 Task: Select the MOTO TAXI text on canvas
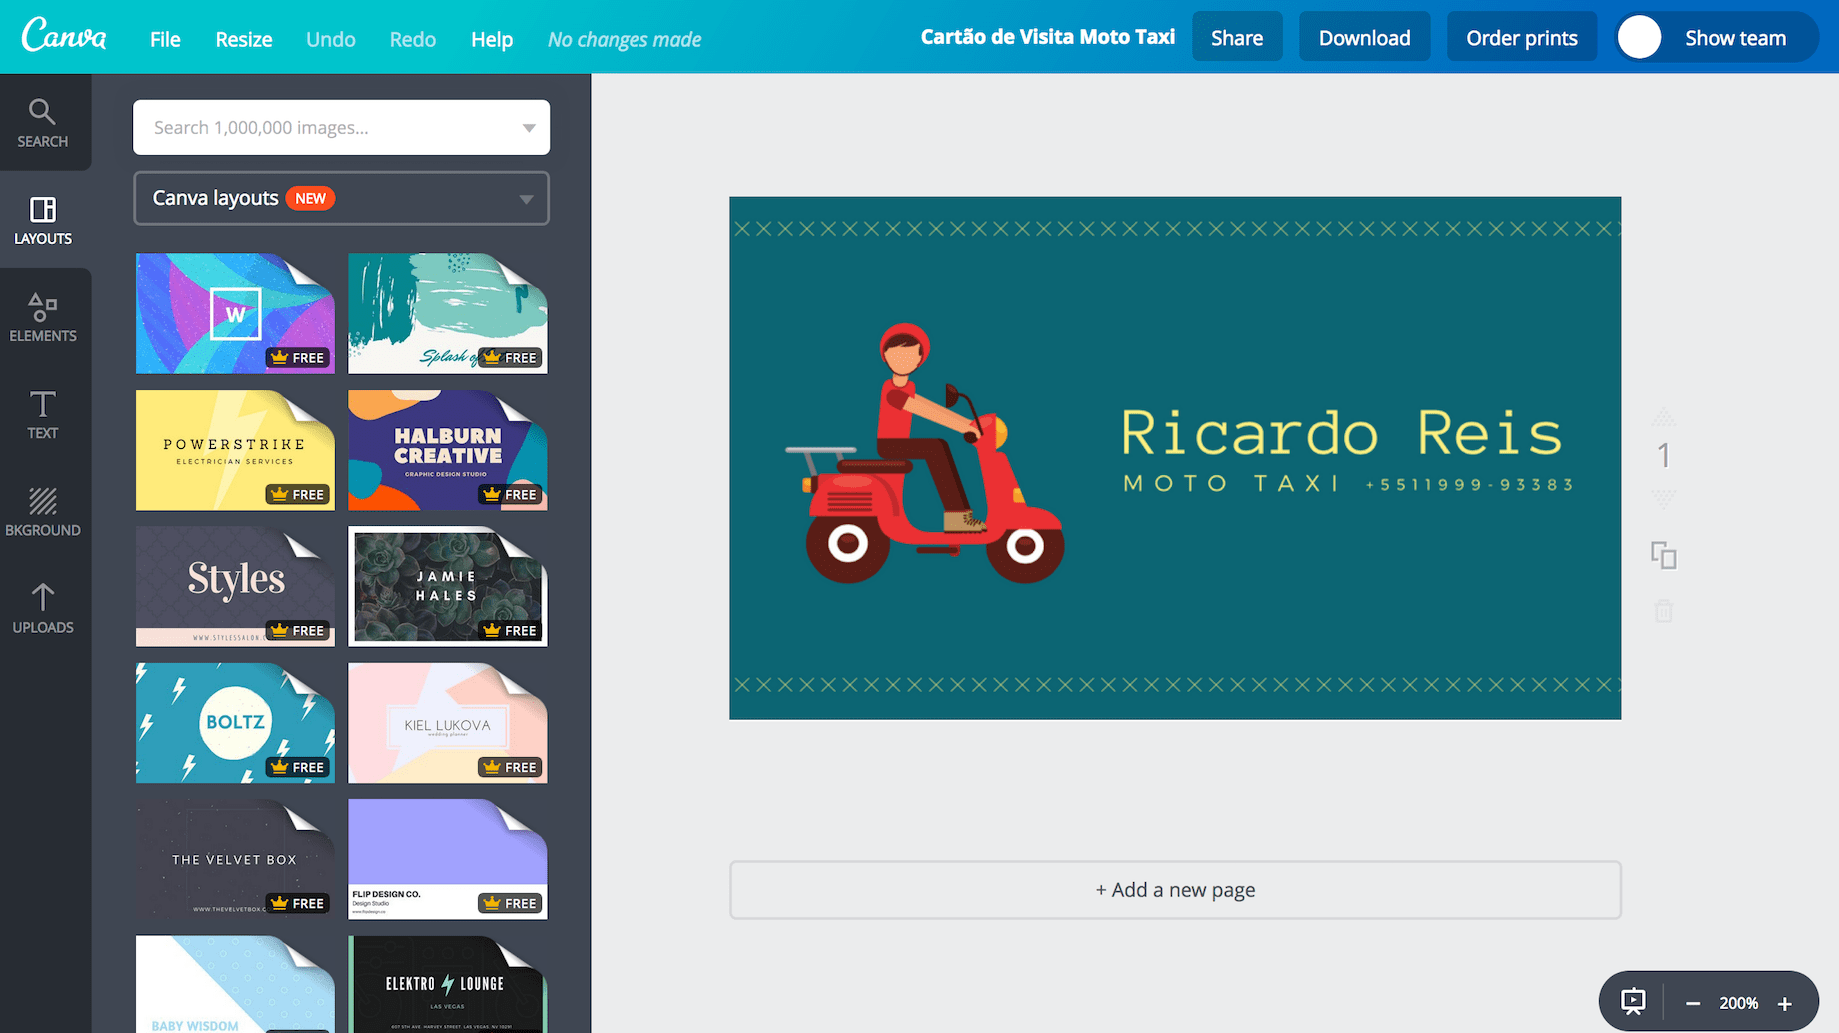click(1232, 484)
